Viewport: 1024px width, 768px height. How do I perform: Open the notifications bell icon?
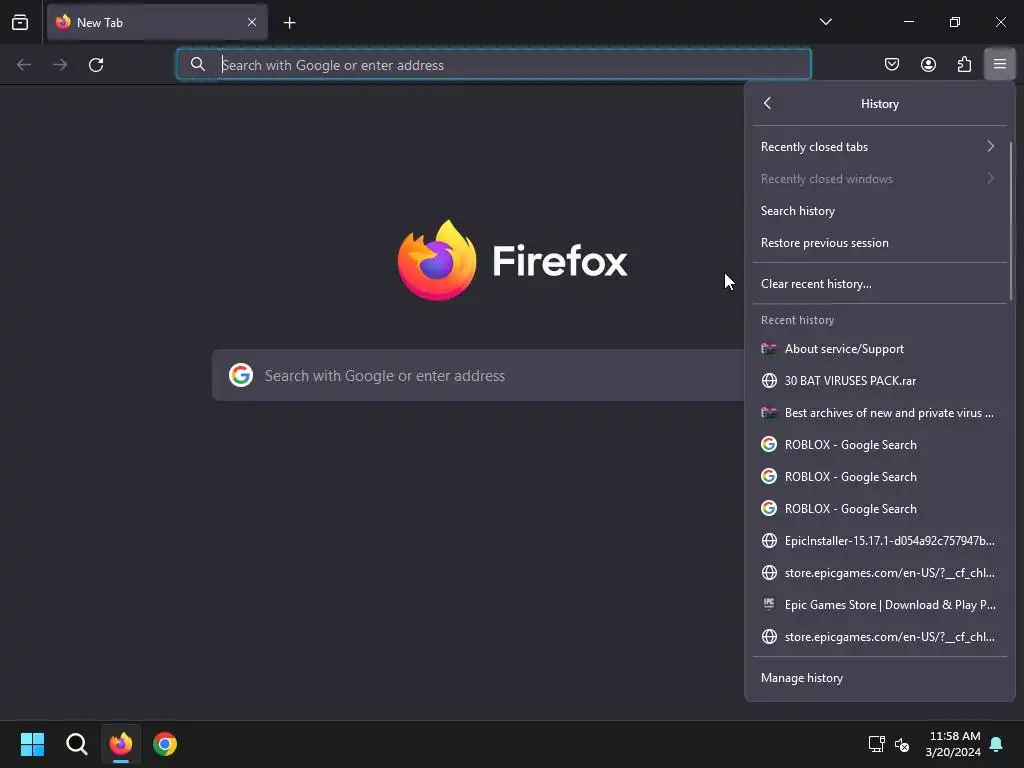997,744
